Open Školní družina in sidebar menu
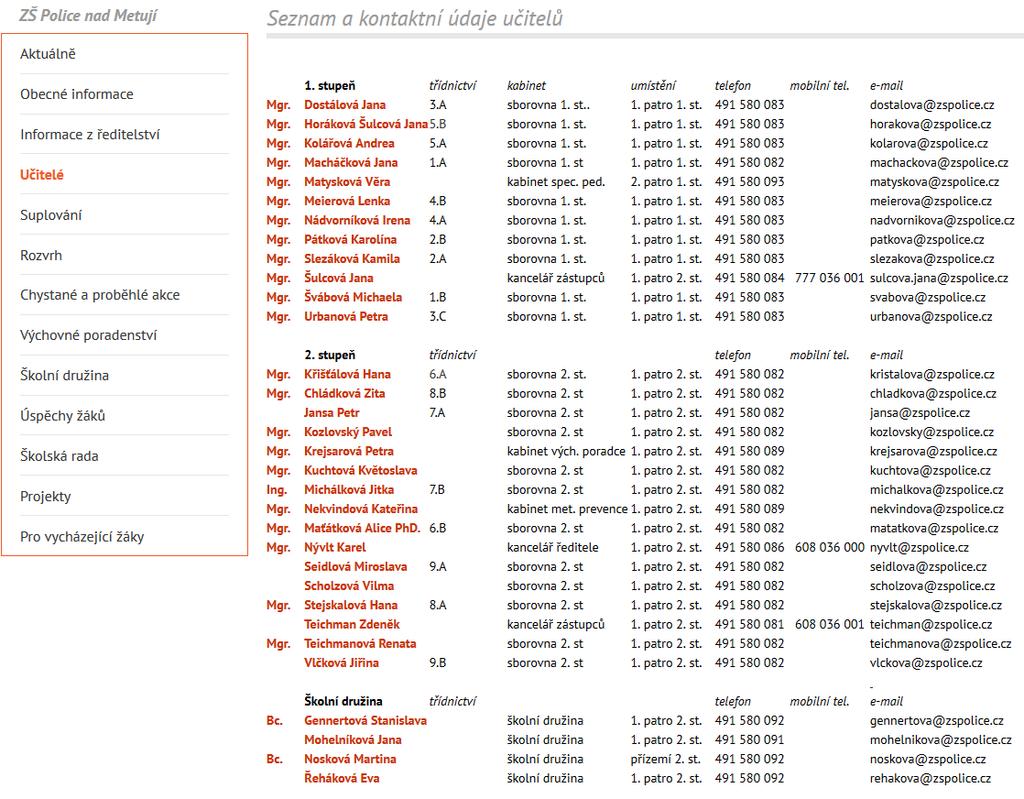This screenshot has height=799, width=1024. pos(65,376)
